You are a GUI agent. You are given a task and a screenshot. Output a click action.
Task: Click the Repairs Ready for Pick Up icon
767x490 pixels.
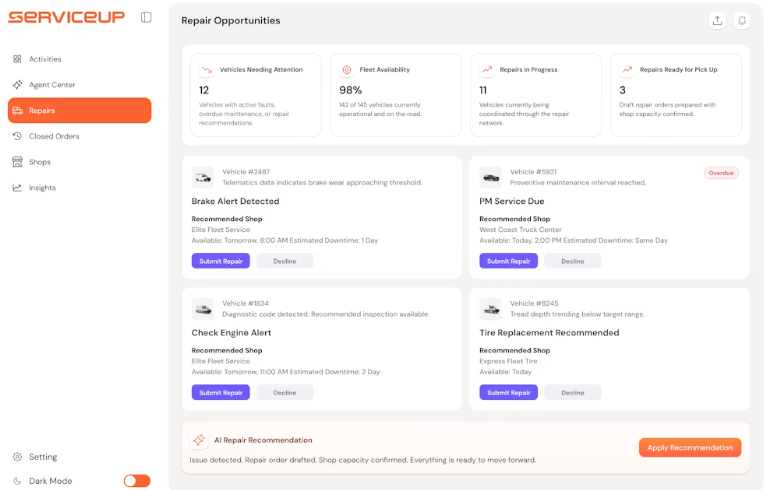pyautogui.click(x=627, y=70)
